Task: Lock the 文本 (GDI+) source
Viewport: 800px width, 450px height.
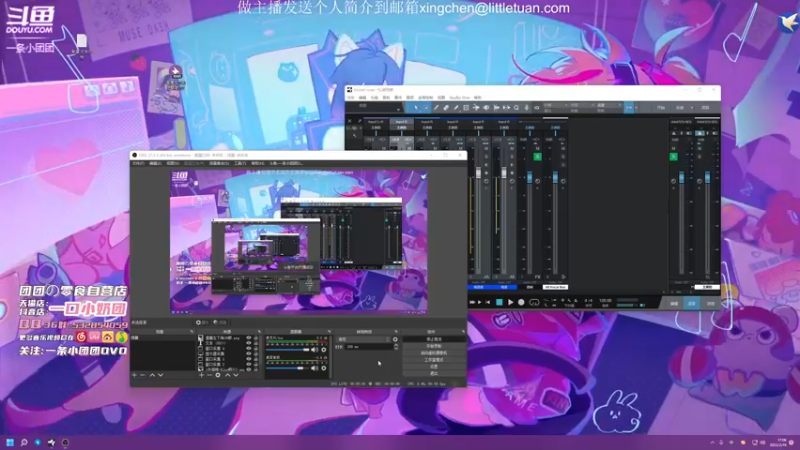Action: tap(256, 343)
